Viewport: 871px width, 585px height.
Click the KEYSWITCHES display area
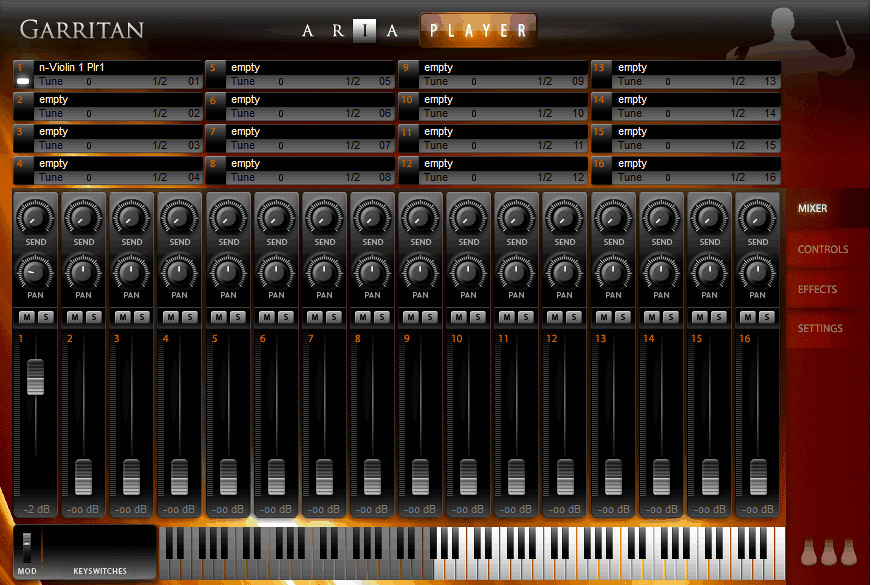99,547
